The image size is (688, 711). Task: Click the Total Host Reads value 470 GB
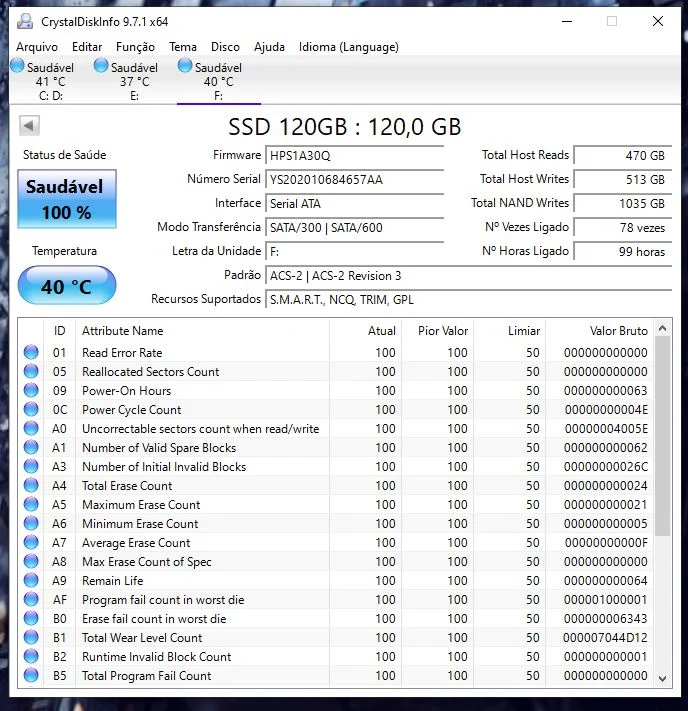(623, 156)
